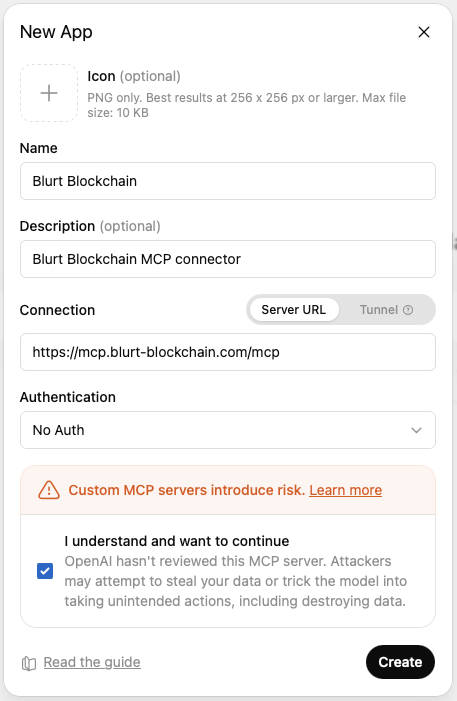Click the server URL input field

[x=228, y=352]
